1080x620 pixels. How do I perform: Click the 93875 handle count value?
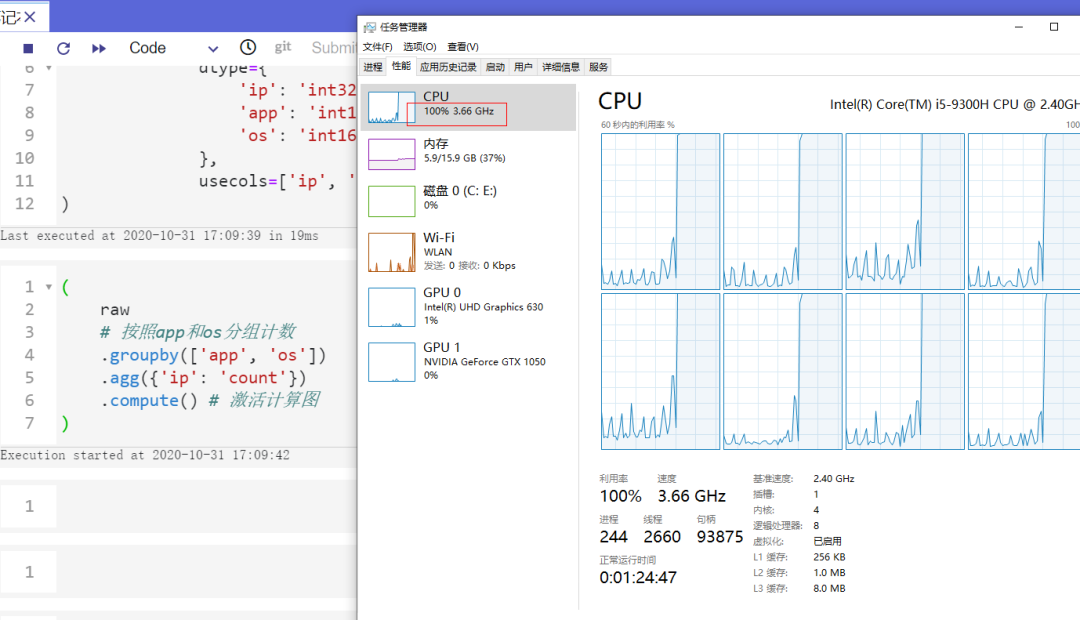point(720,537)
